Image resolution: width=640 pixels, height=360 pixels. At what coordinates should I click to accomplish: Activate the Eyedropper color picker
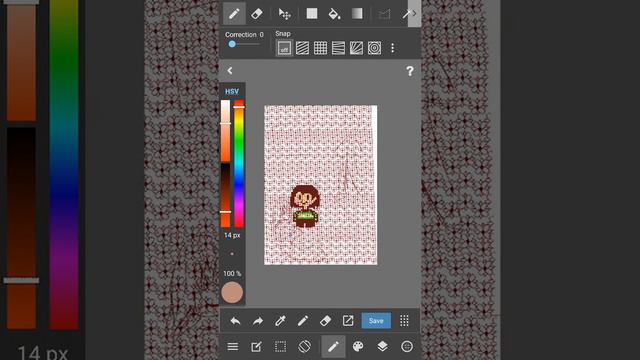click(x=280, y=321)
